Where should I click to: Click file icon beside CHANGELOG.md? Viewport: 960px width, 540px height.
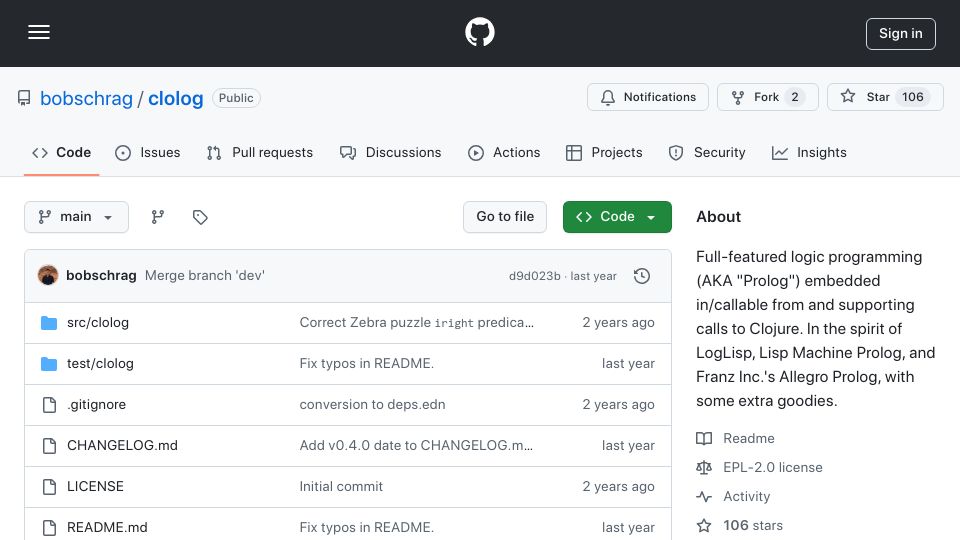[x=49, y=446]
